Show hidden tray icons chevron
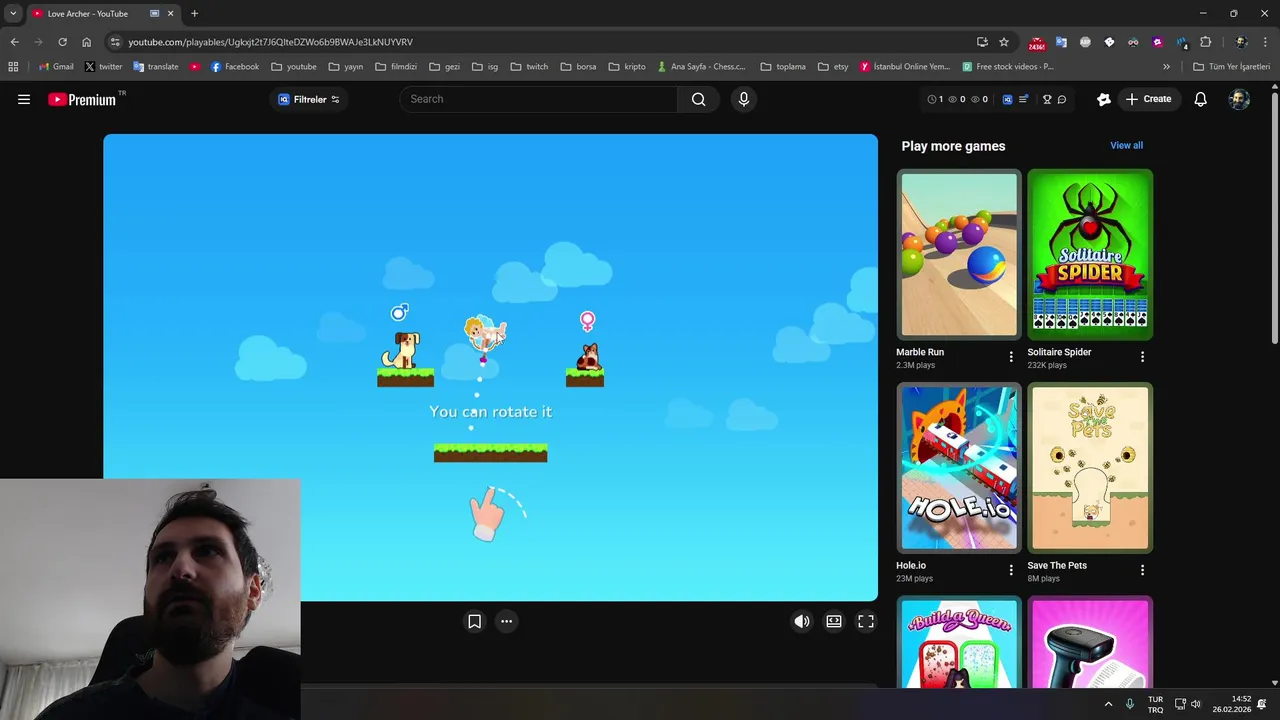Image resolution: width=1280 pixels, height=720 pixels. coord(1108,704)
